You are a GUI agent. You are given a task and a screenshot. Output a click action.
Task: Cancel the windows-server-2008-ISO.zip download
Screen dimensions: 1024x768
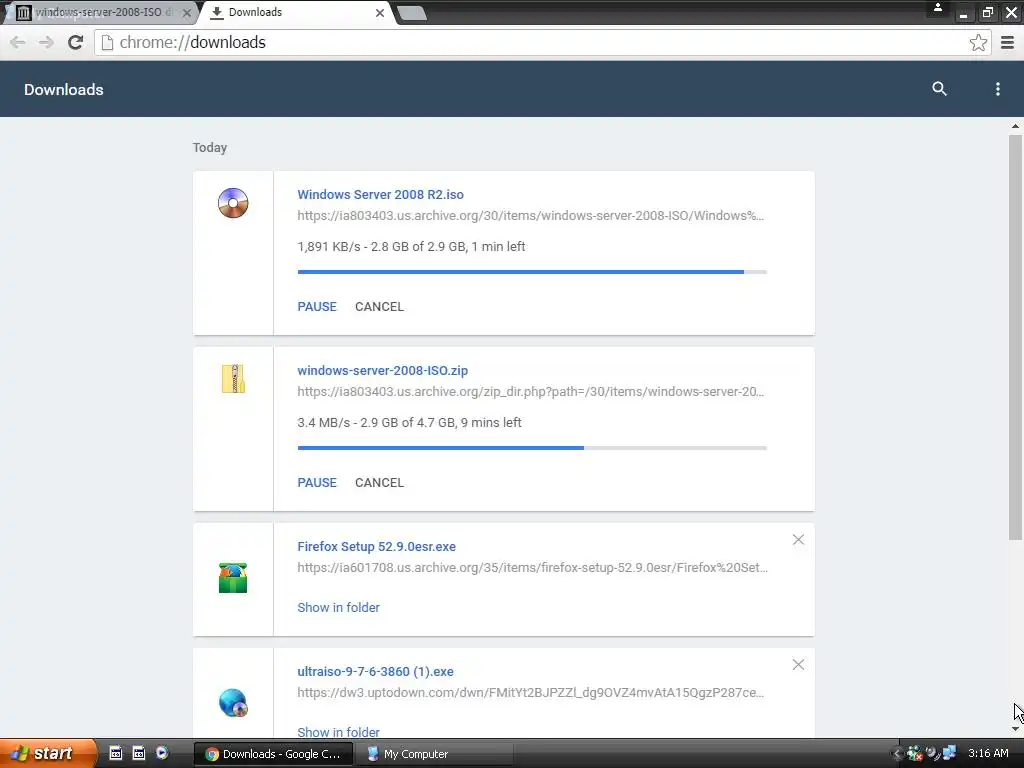[379, 483]
